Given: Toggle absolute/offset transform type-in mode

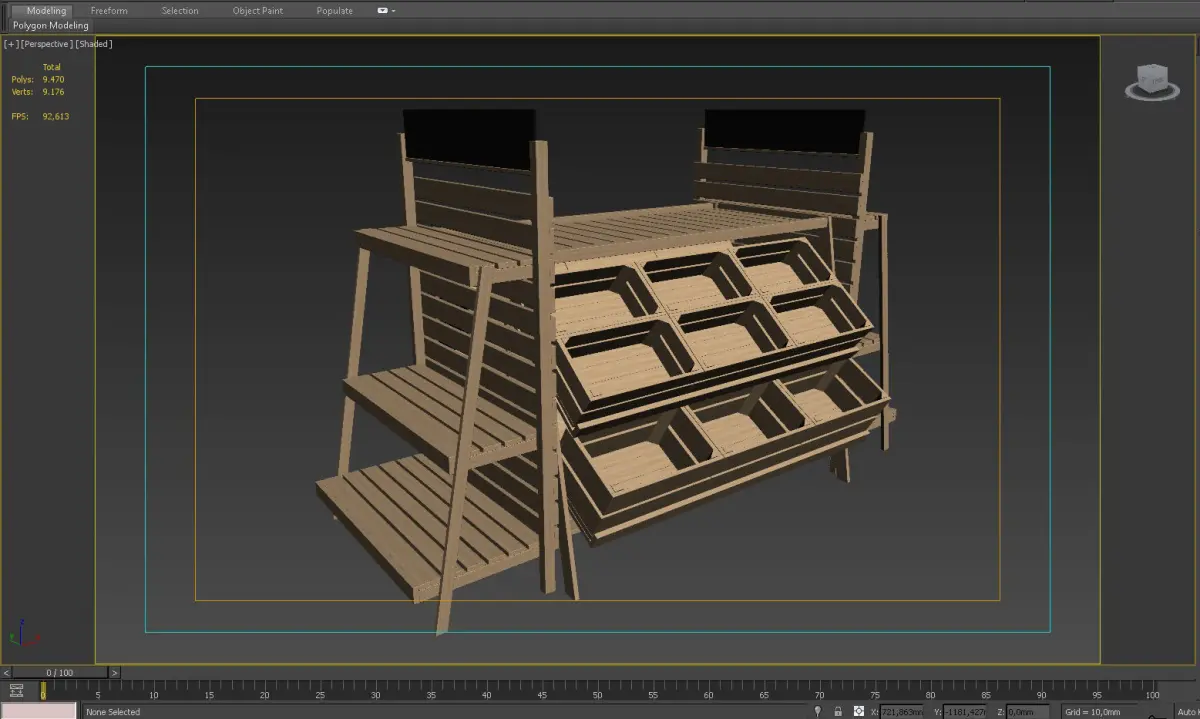Looking at the screenshot, I should click(x=859, y=711).
